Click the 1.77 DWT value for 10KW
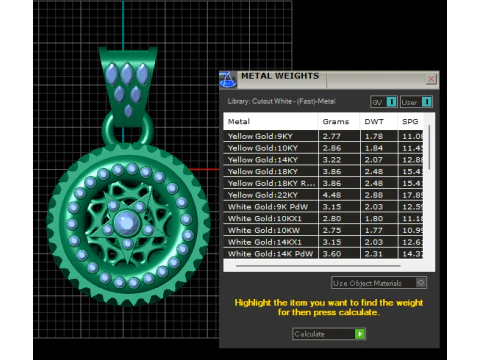480x360 pixels. 374,230
